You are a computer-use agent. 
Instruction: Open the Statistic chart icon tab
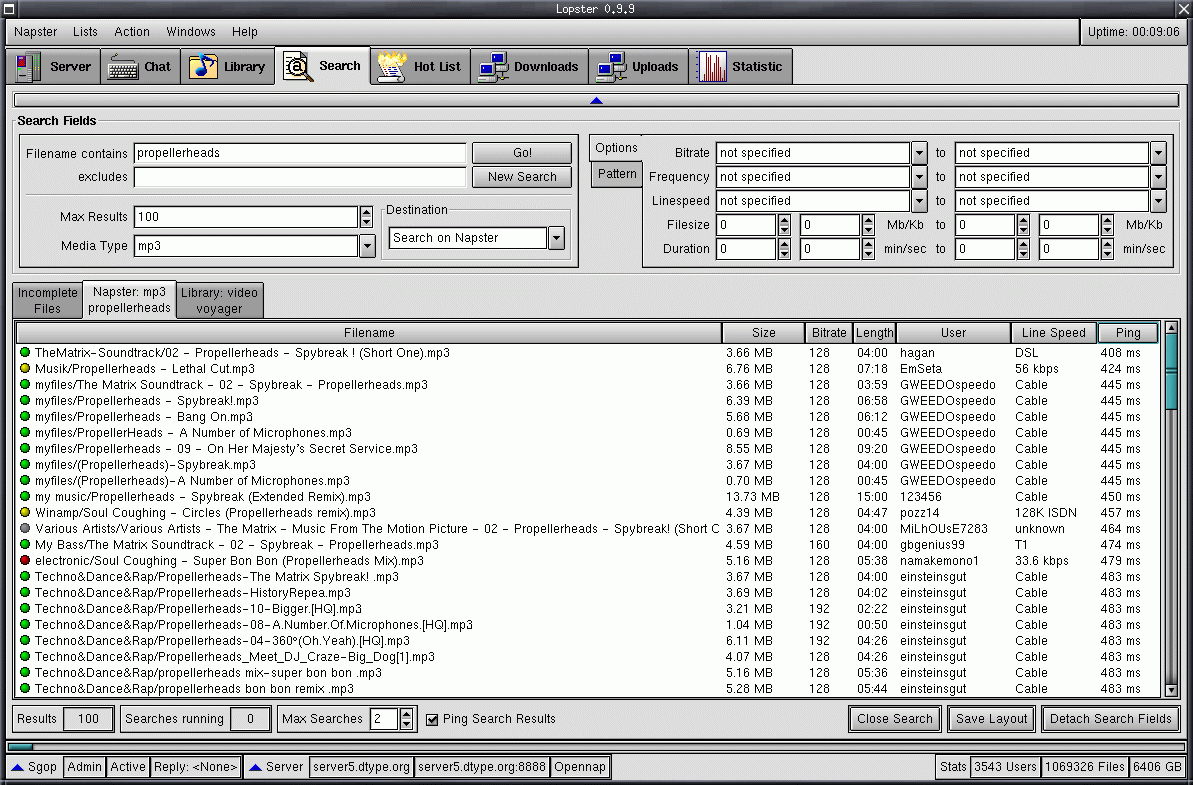[712, 67]
